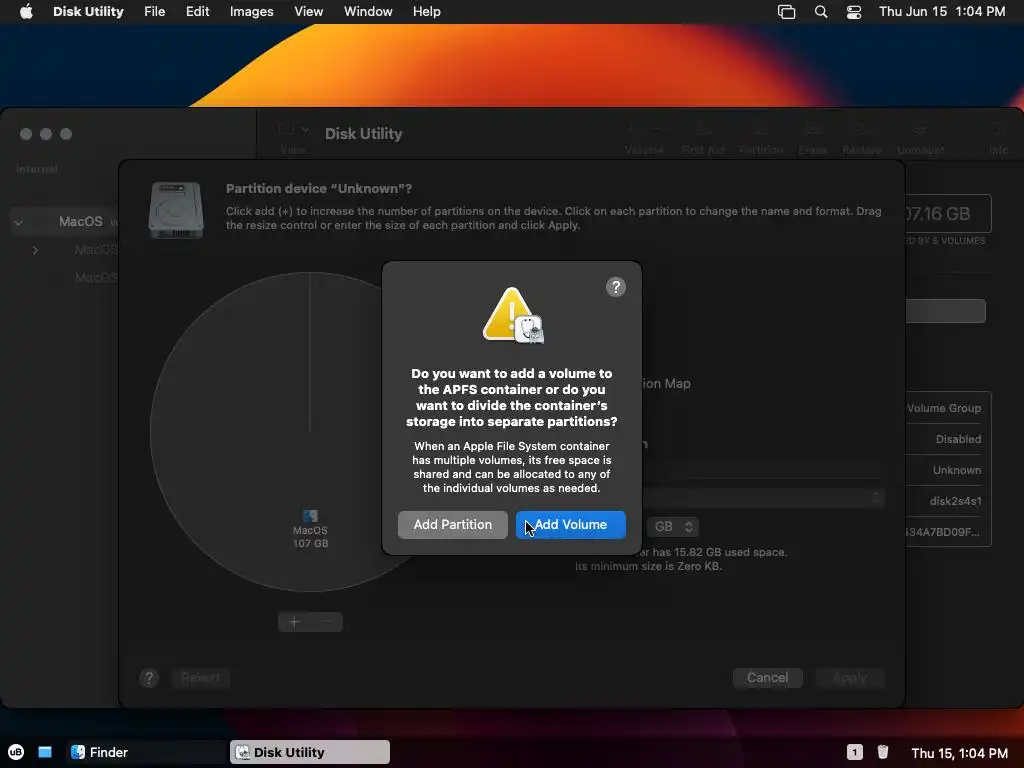
Task: Click the partition format dropdown field
Action: [763, 498]
